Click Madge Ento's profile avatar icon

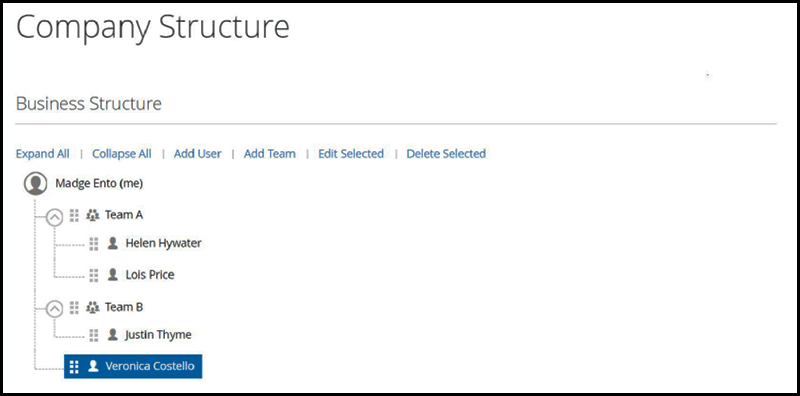tap(36, 184)
